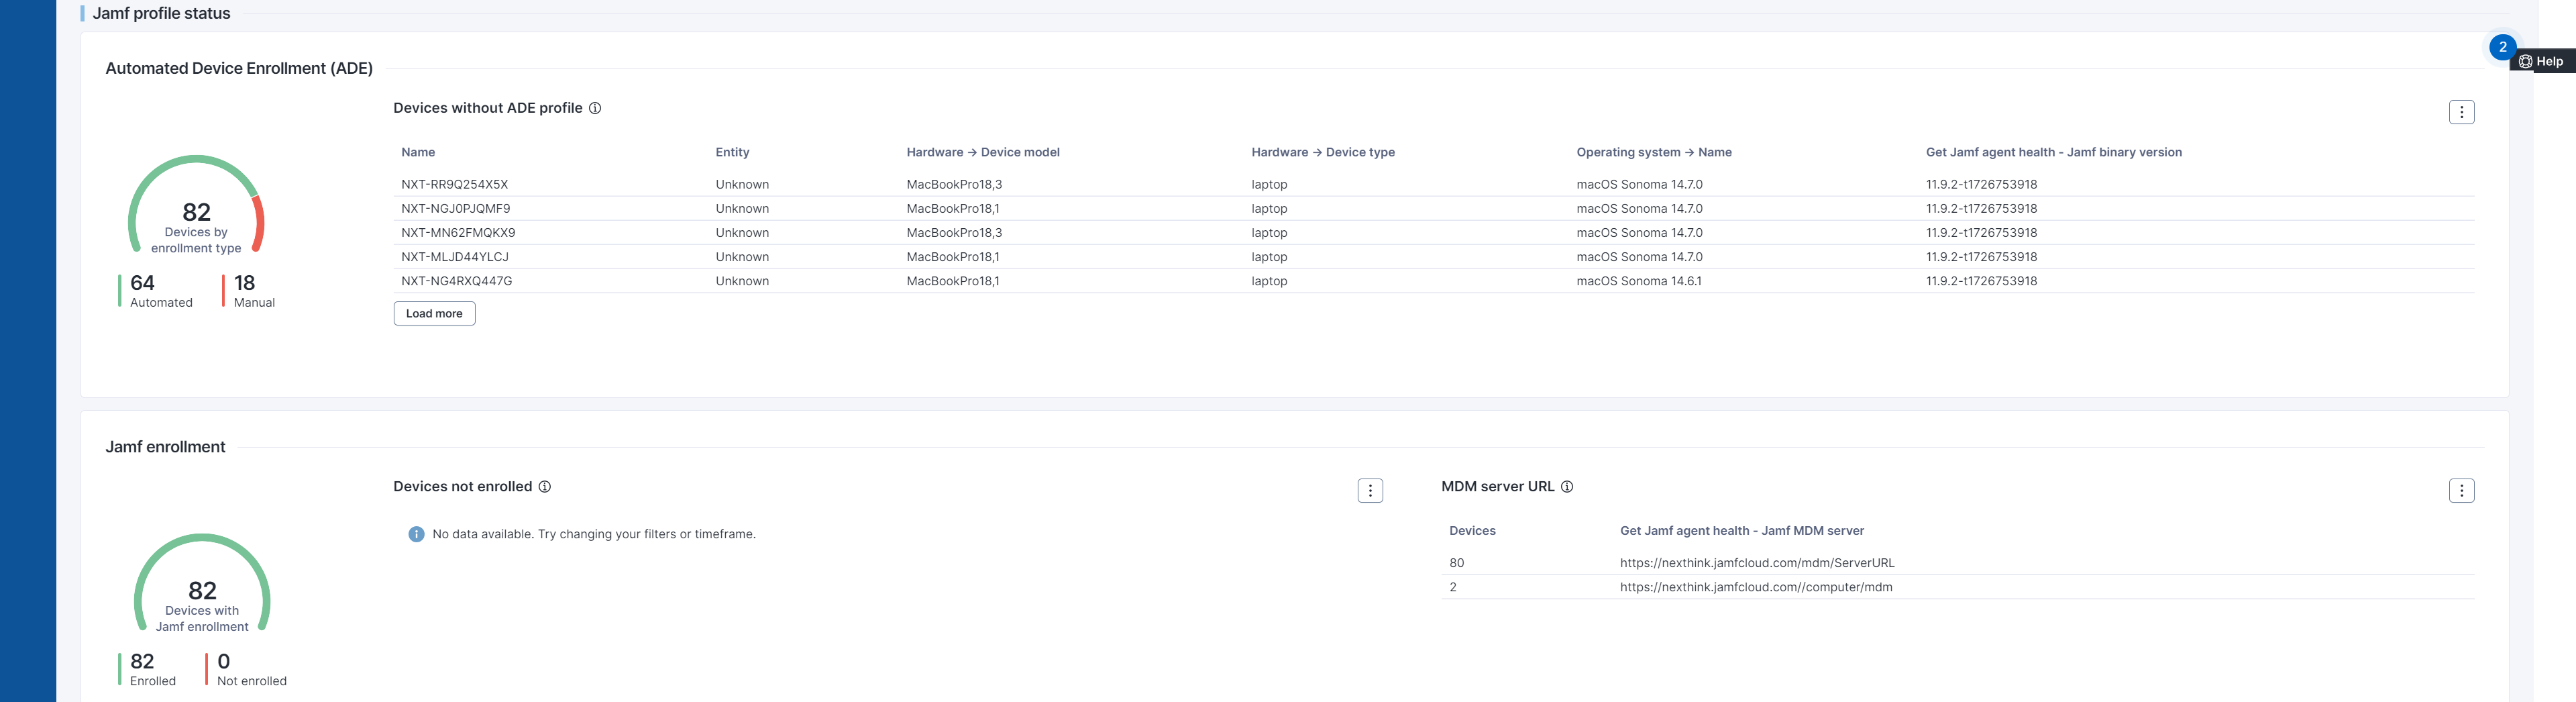
Task: Click the Load more button
Action: click(434, 314)
